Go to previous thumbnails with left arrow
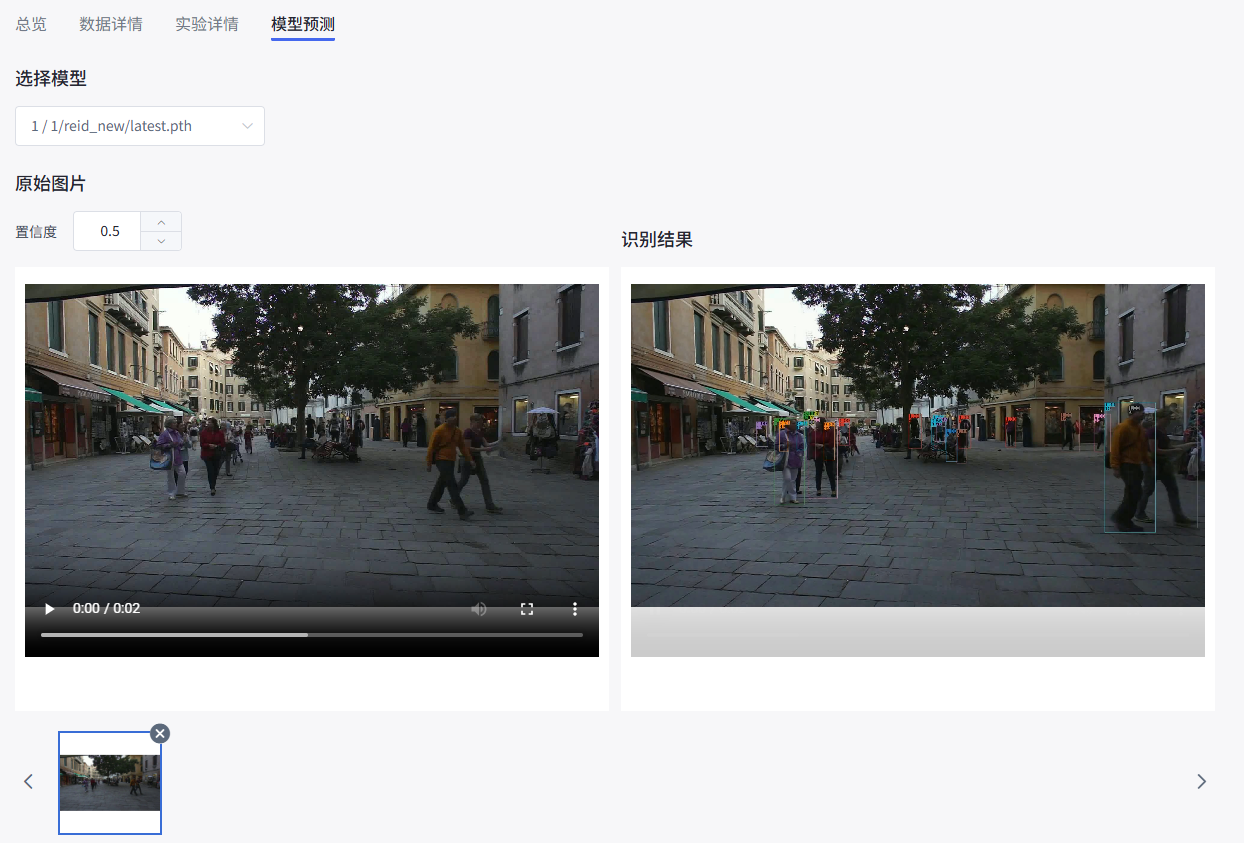1244x843 pixels. (29, 781)
